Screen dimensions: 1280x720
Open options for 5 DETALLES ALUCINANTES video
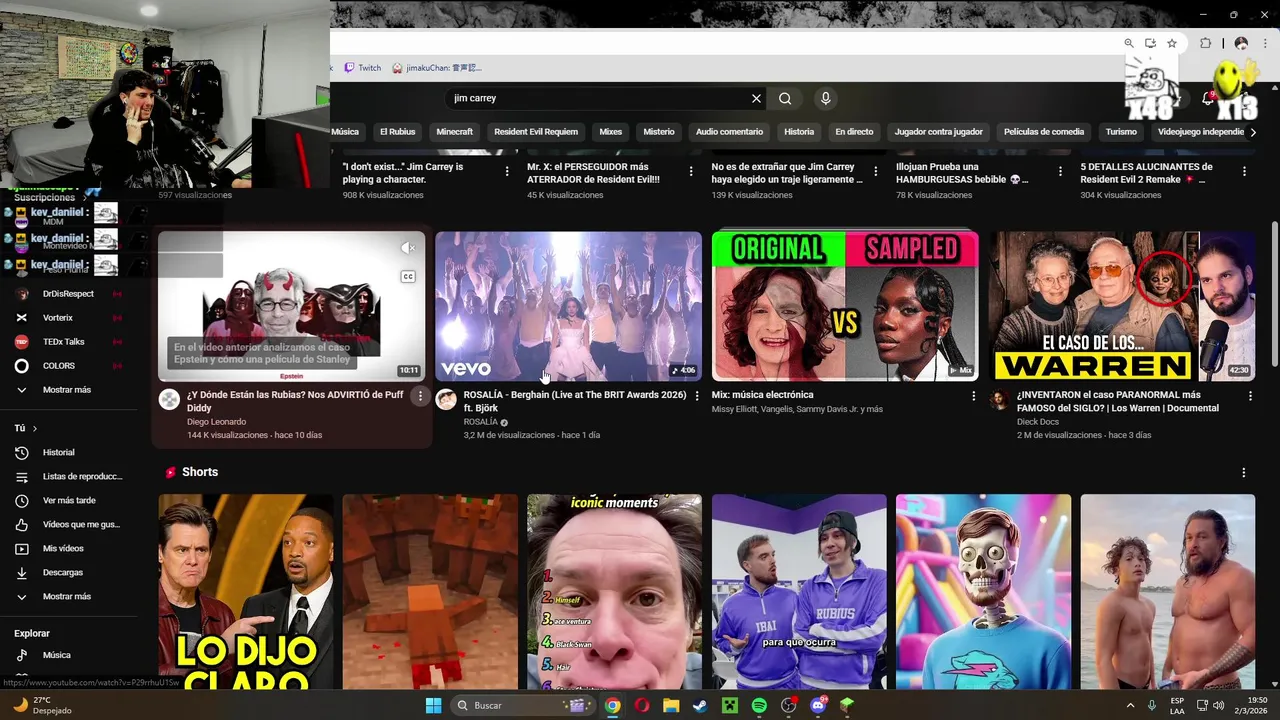1245,172
